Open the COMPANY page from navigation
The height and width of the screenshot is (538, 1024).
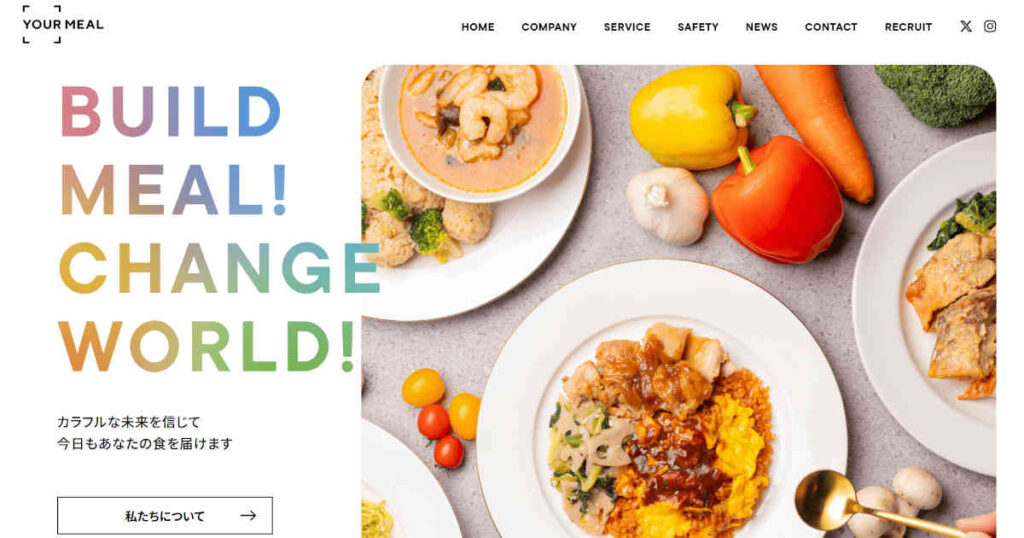point(549,27)
